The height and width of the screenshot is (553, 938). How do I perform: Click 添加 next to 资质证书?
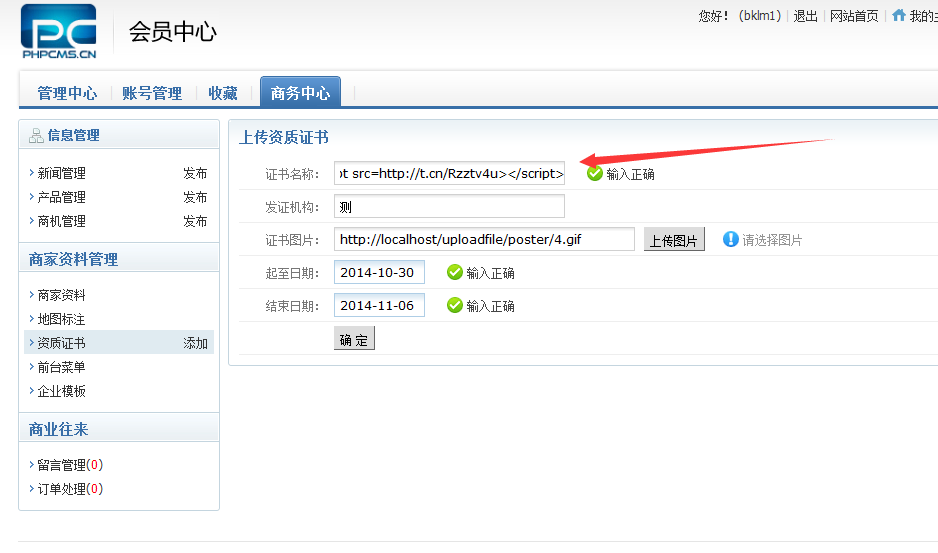(x=195, y=343)
